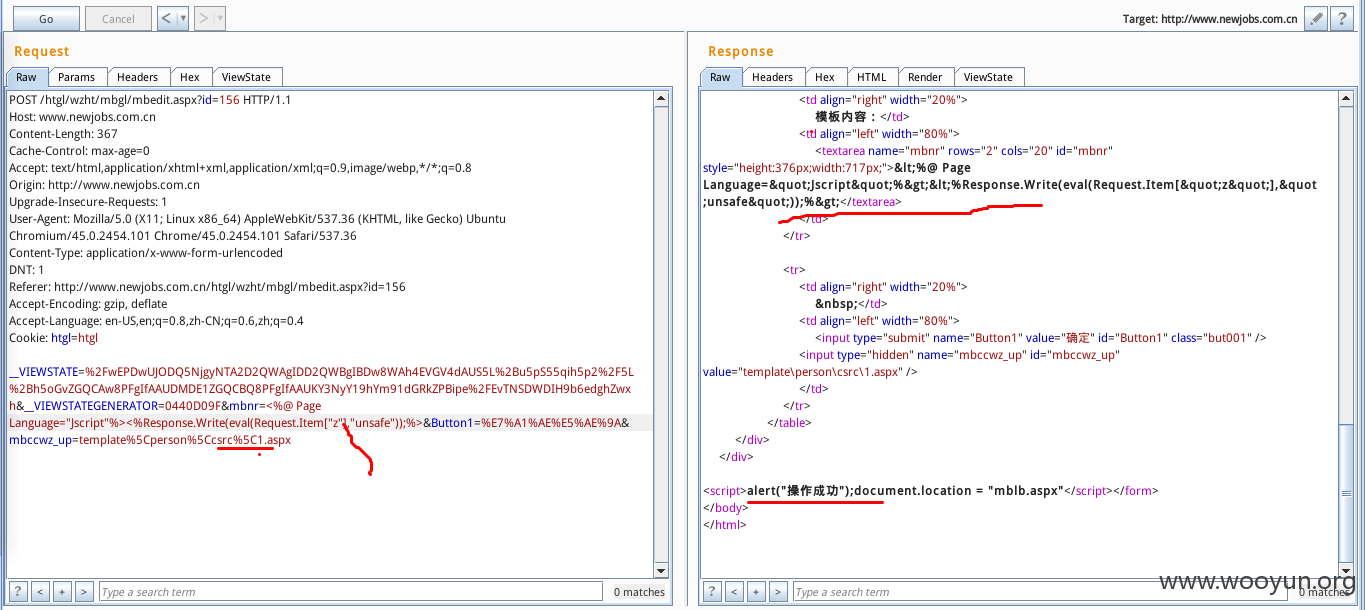The width and height of the screenshot is (1365, 610).
Task: Click request search plus options button
Action: point(62,592)
